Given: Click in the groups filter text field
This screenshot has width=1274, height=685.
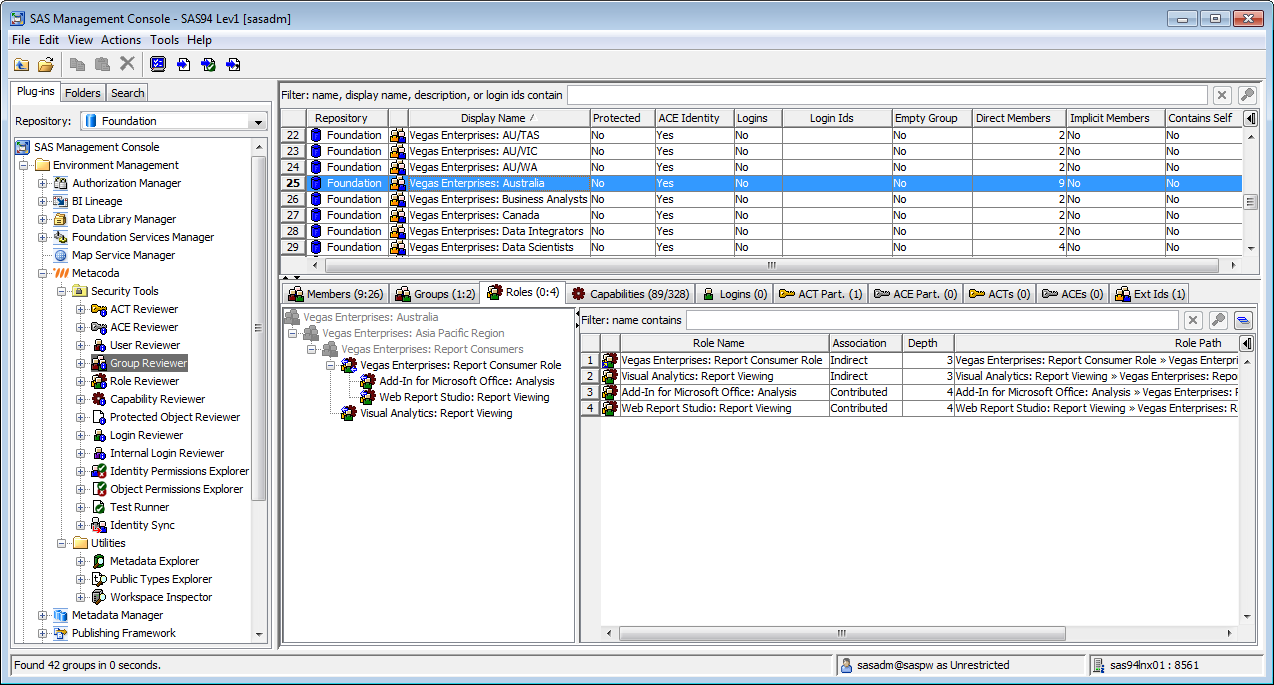Looking at the screenshot, I should [887, 95].
